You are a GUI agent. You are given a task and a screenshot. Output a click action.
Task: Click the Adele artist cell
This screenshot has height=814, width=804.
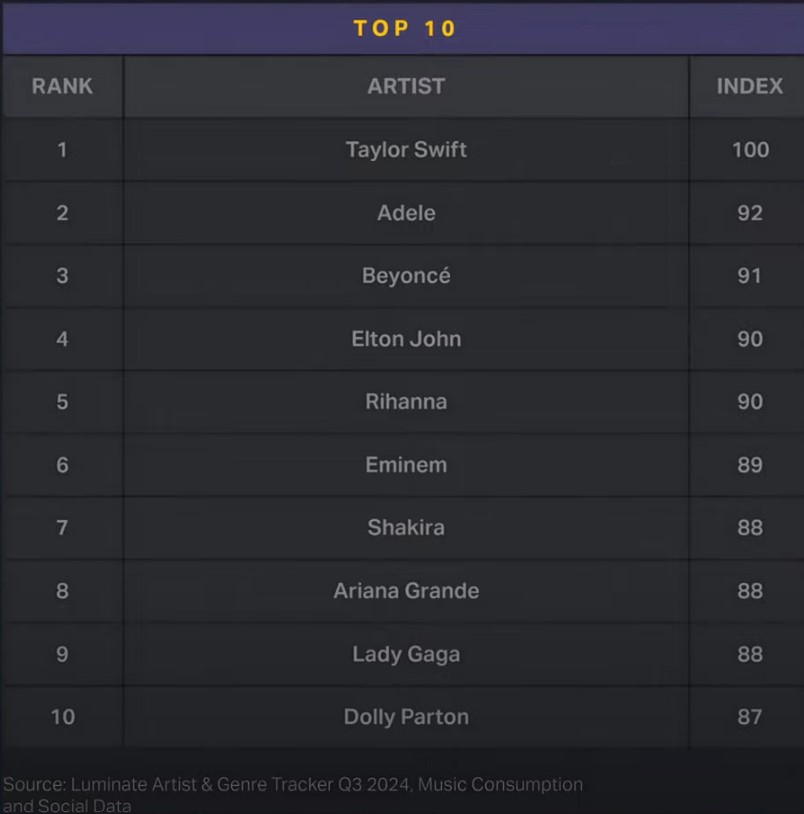pyautogui.click(x=406, y=213)
